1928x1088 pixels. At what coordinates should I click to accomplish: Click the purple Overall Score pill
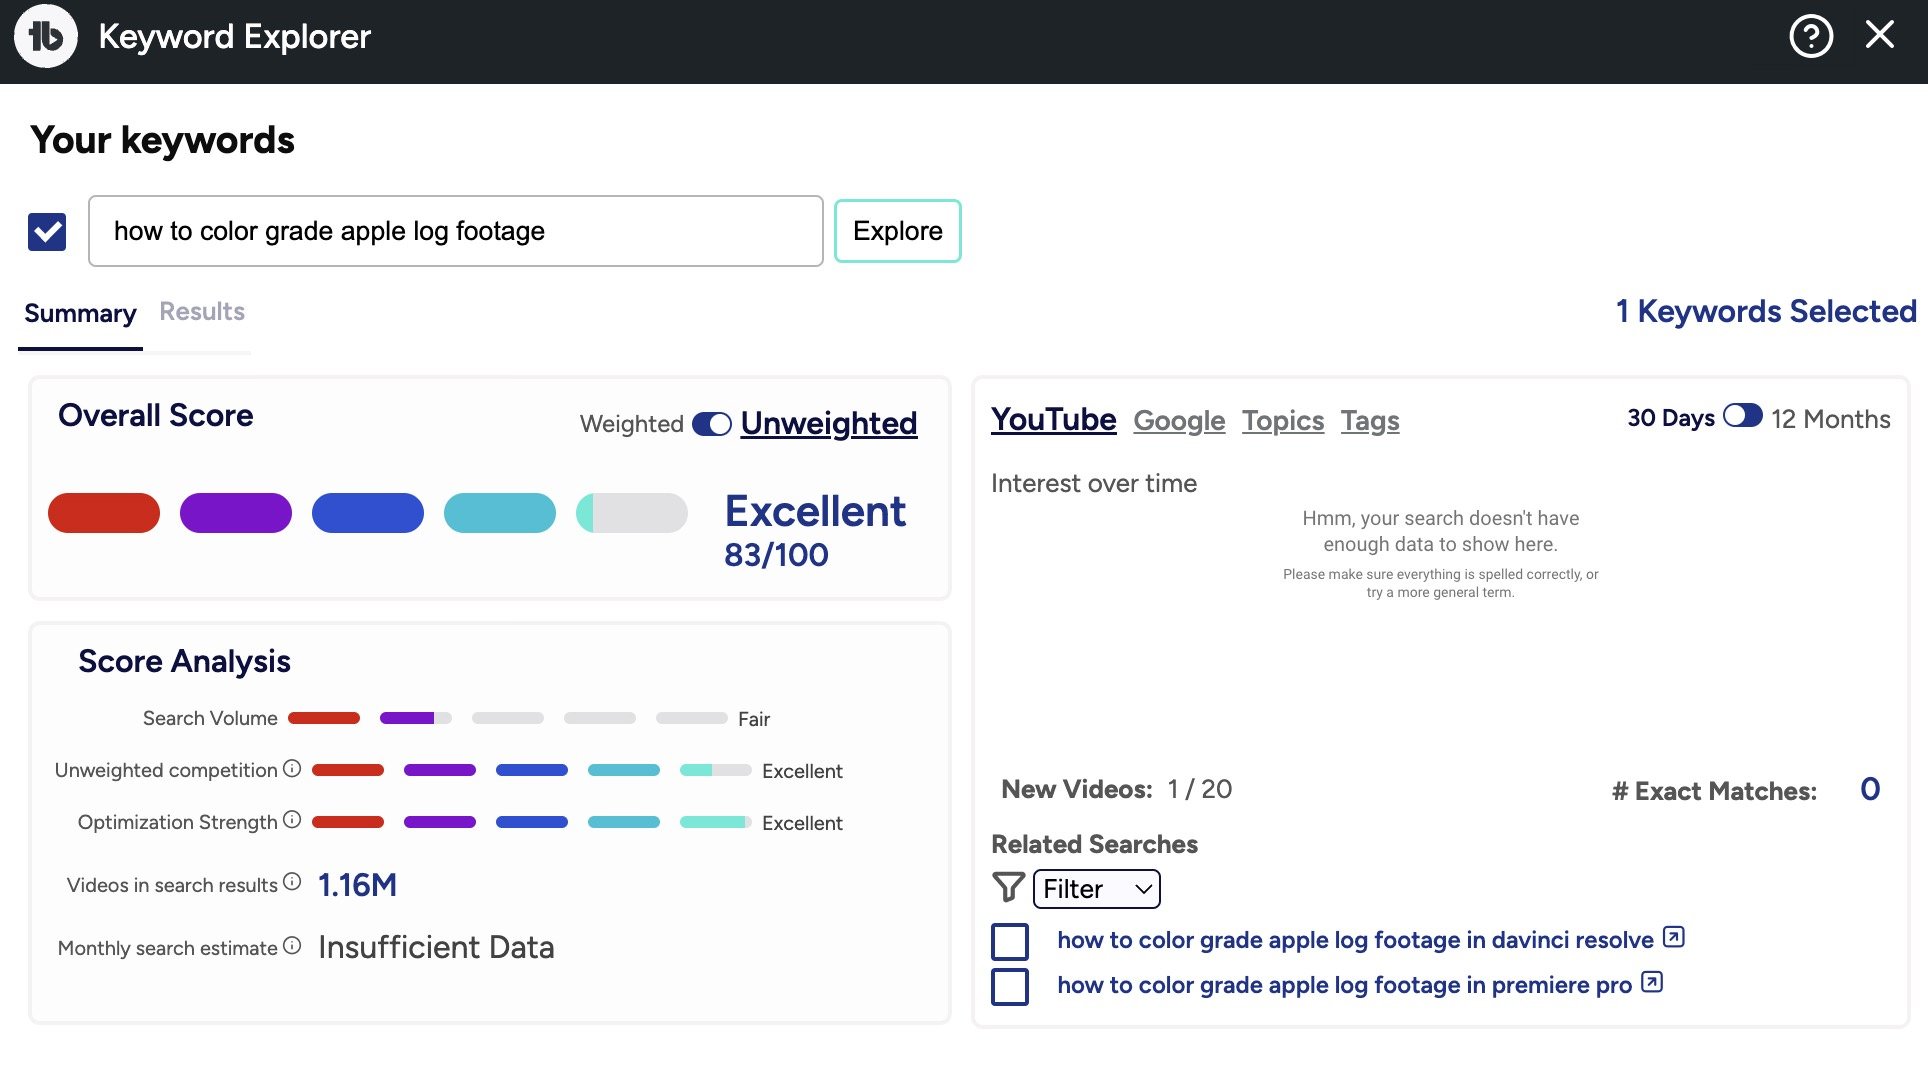coord(236,513)
